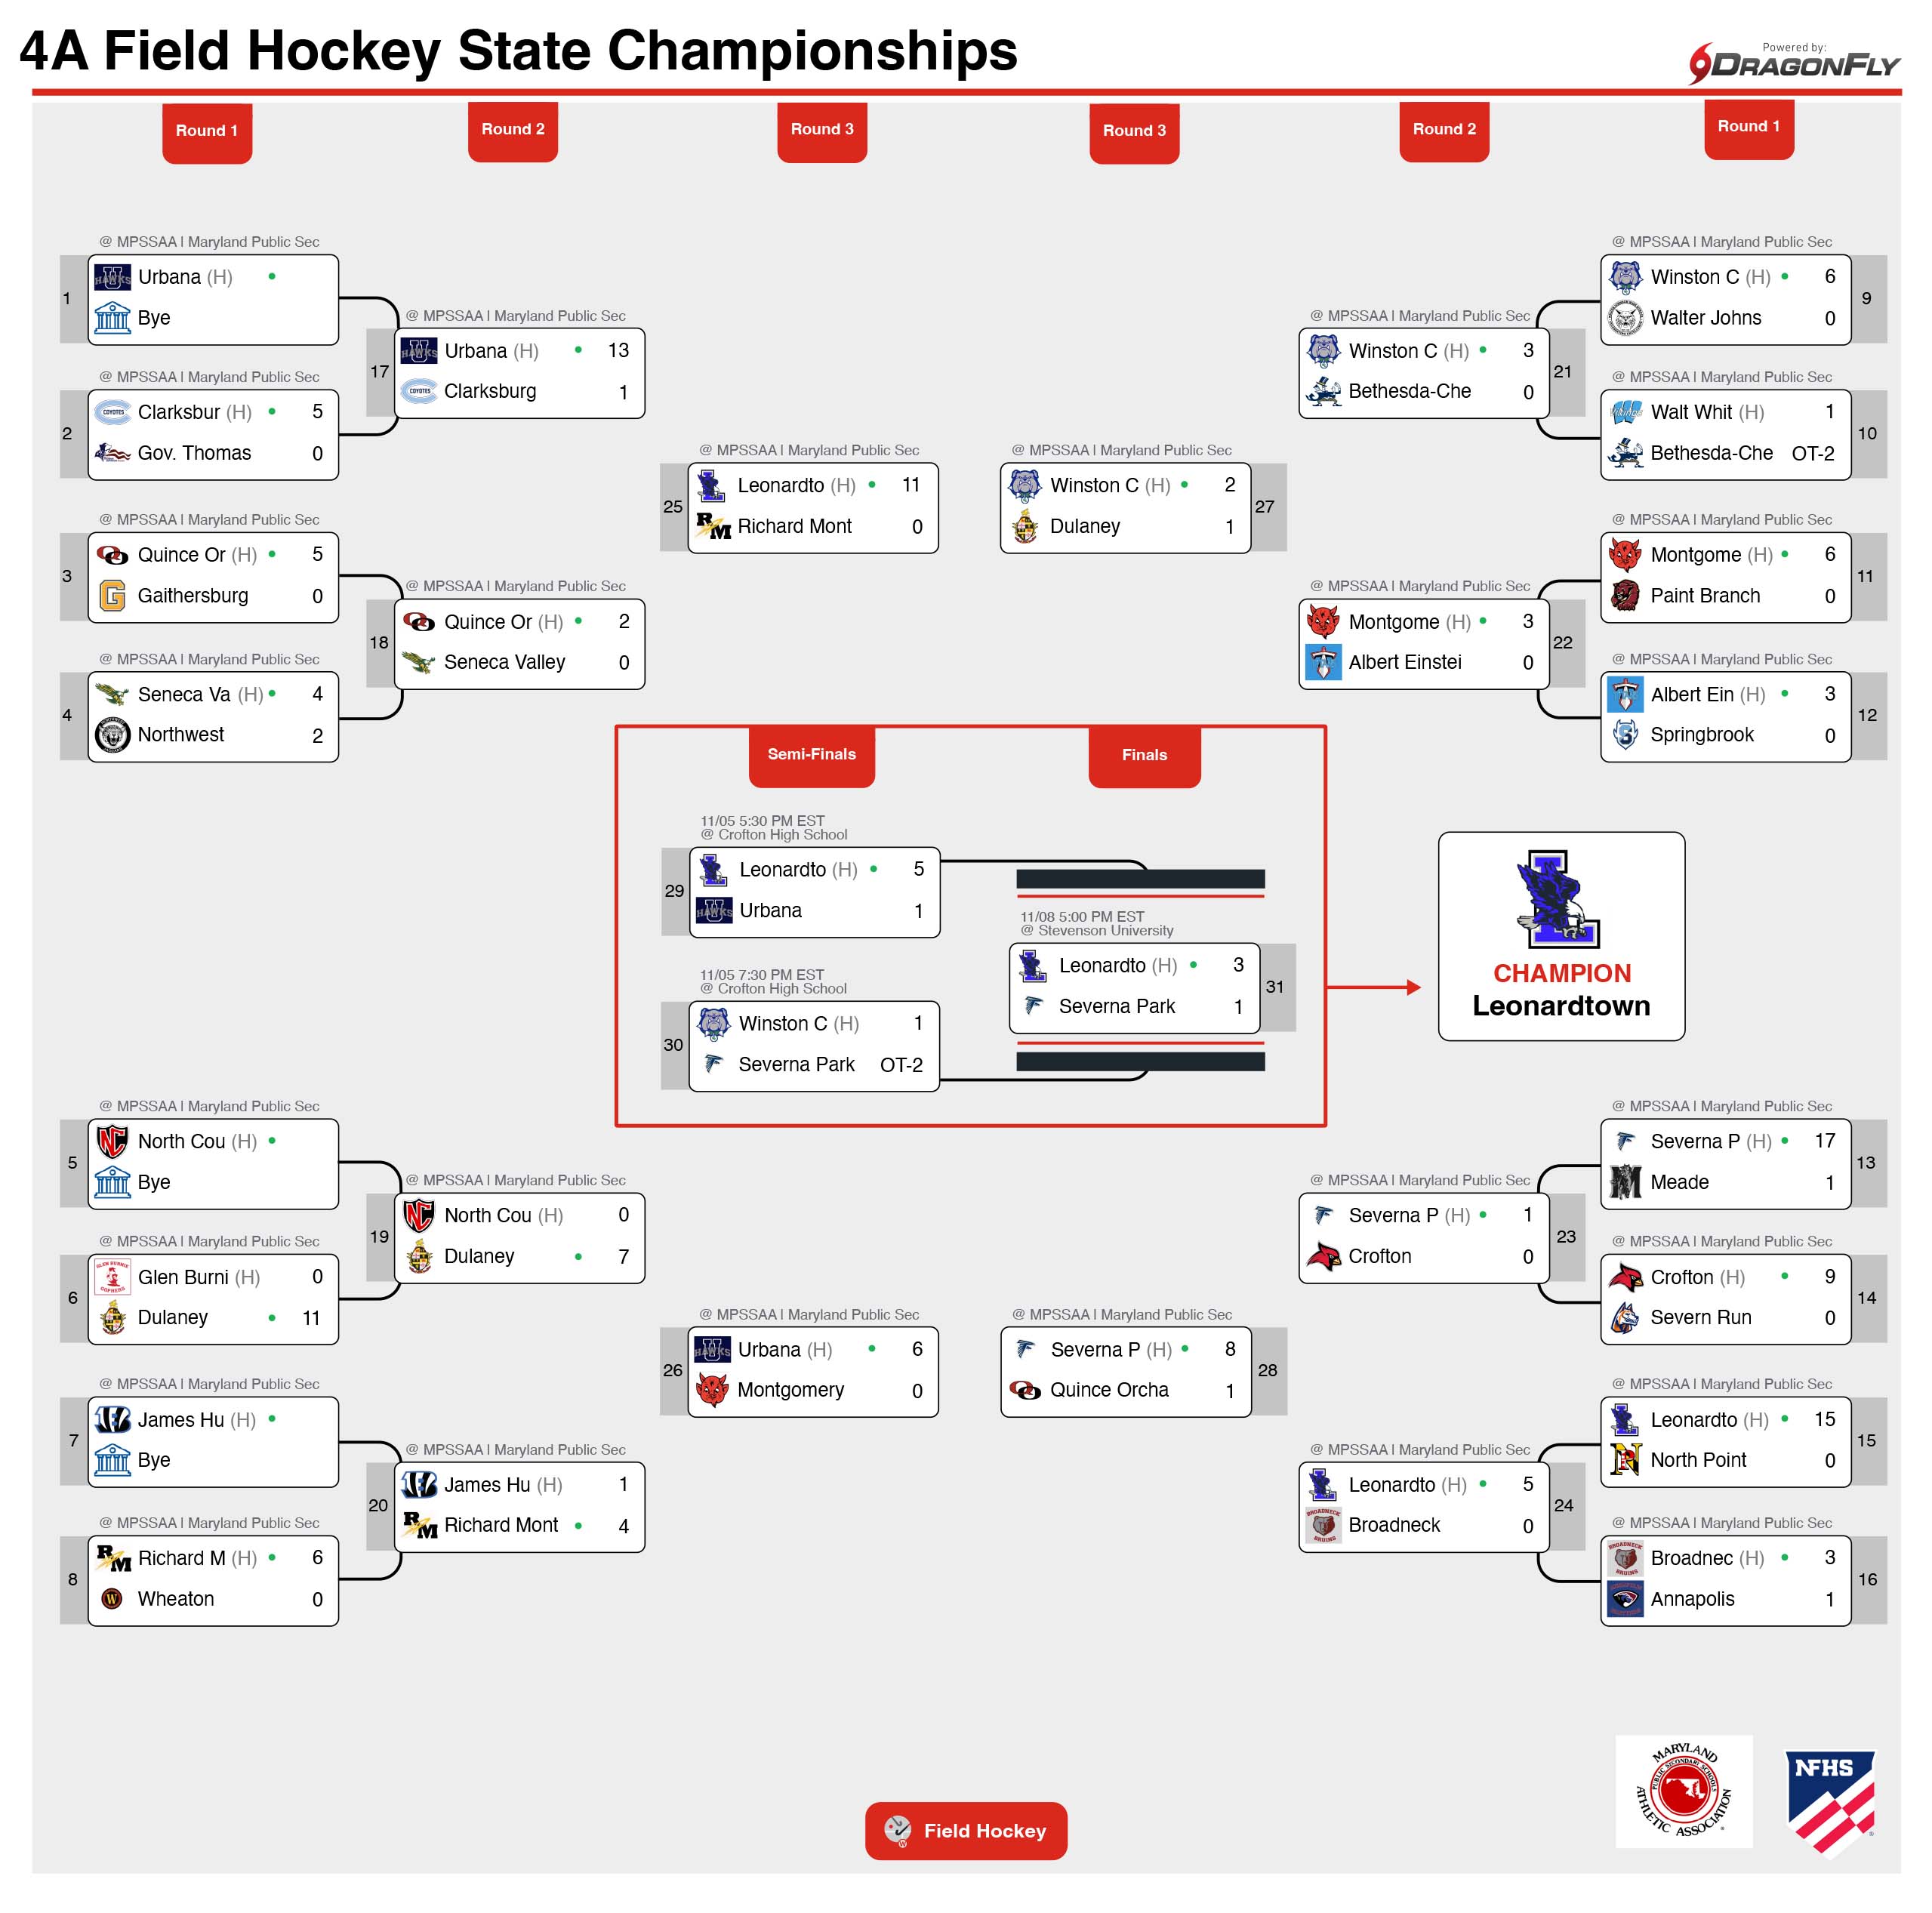Click game number 27 label
The width and height of the screenshot is (1932, 1913).
coord(1264,507)
